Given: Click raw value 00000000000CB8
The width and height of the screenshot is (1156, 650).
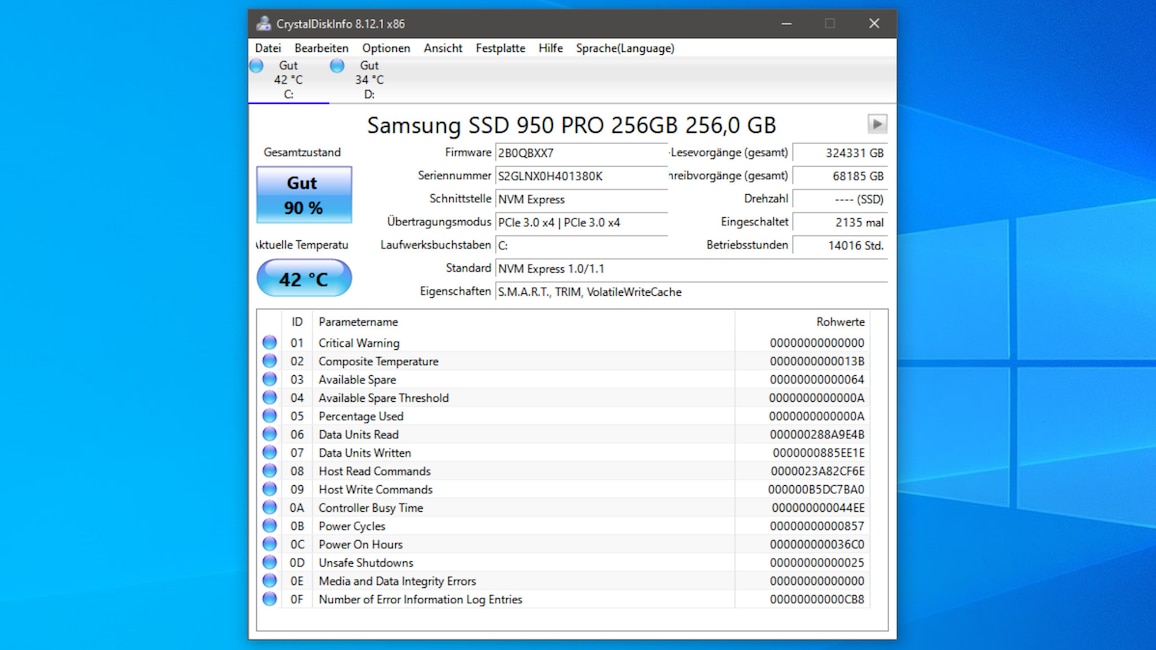Looking at the screenshot, I should click(x=817, y=599).
